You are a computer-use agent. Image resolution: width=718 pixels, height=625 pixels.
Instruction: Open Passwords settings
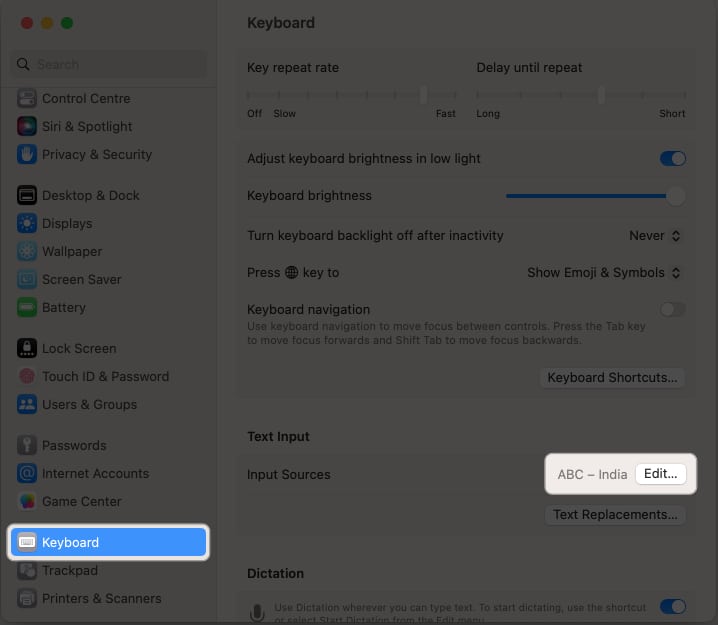(108, 446)
